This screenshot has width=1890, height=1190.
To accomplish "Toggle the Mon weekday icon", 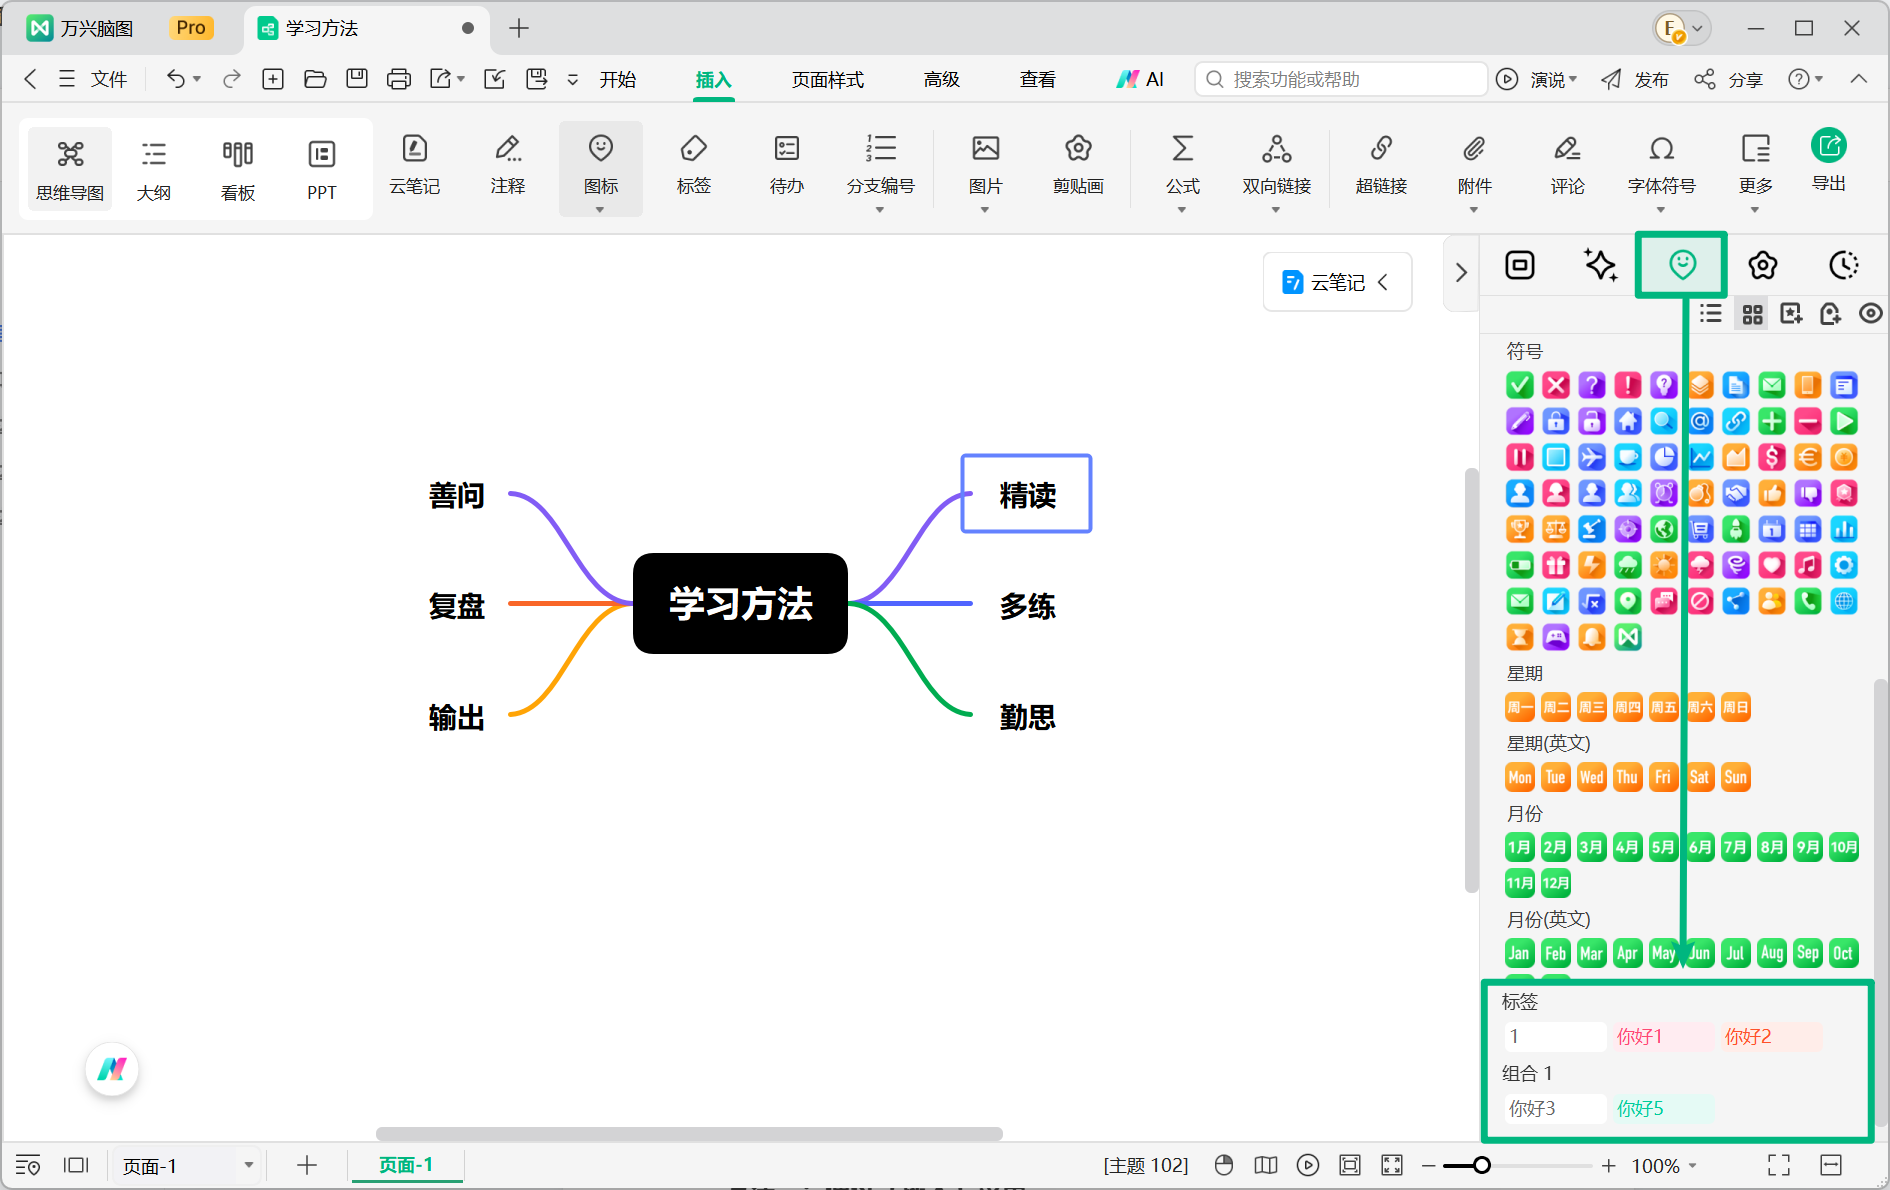I will 1520,777.
